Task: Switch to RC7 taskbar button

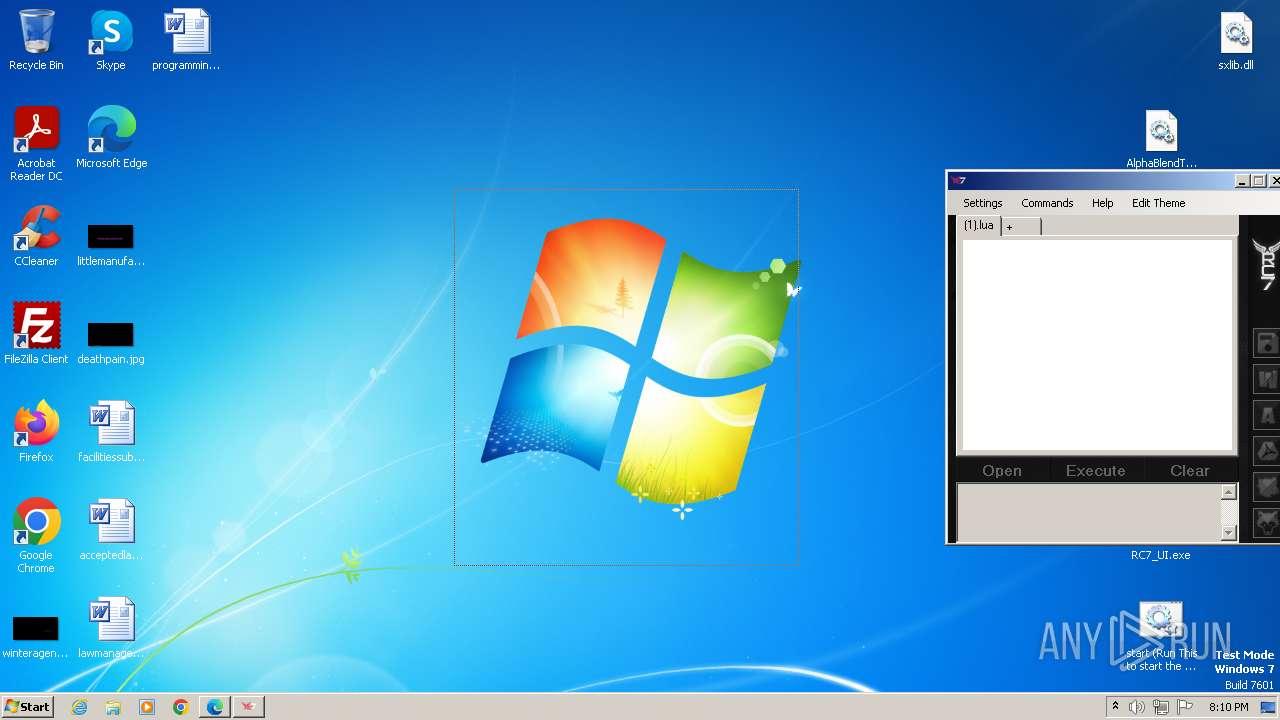Action: click(248, 707)
